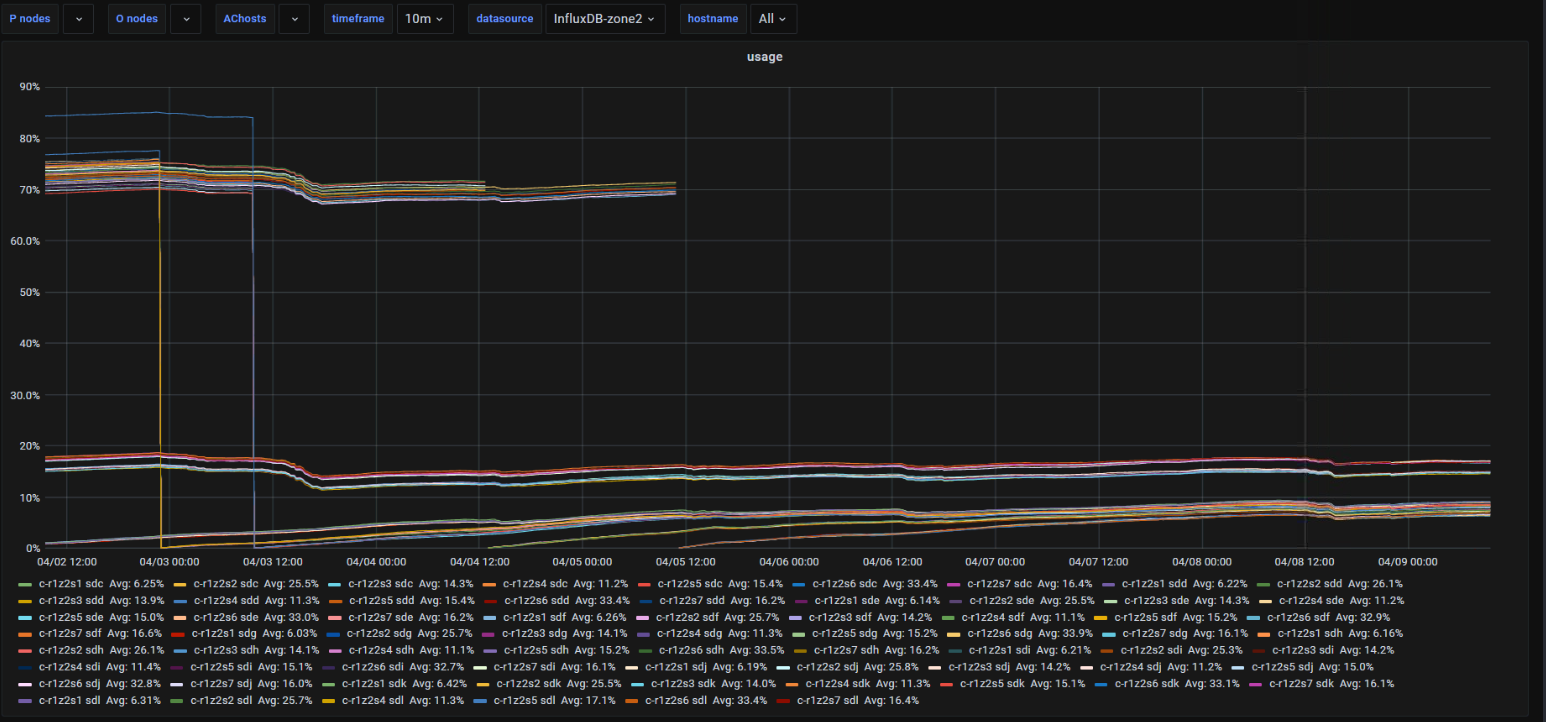
Task: Click the c-r1z2s7 sdk legend entry
Action: coord(1322,684)
